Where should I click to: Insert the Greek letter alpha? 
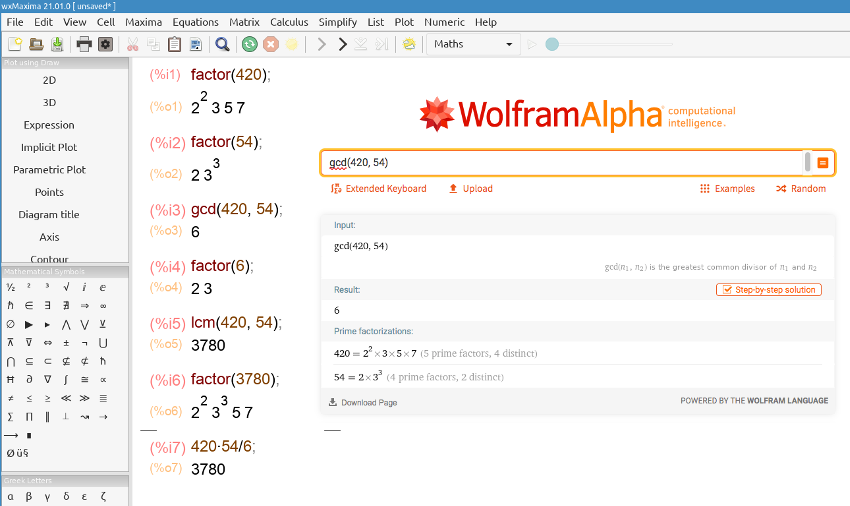[10, 496]
